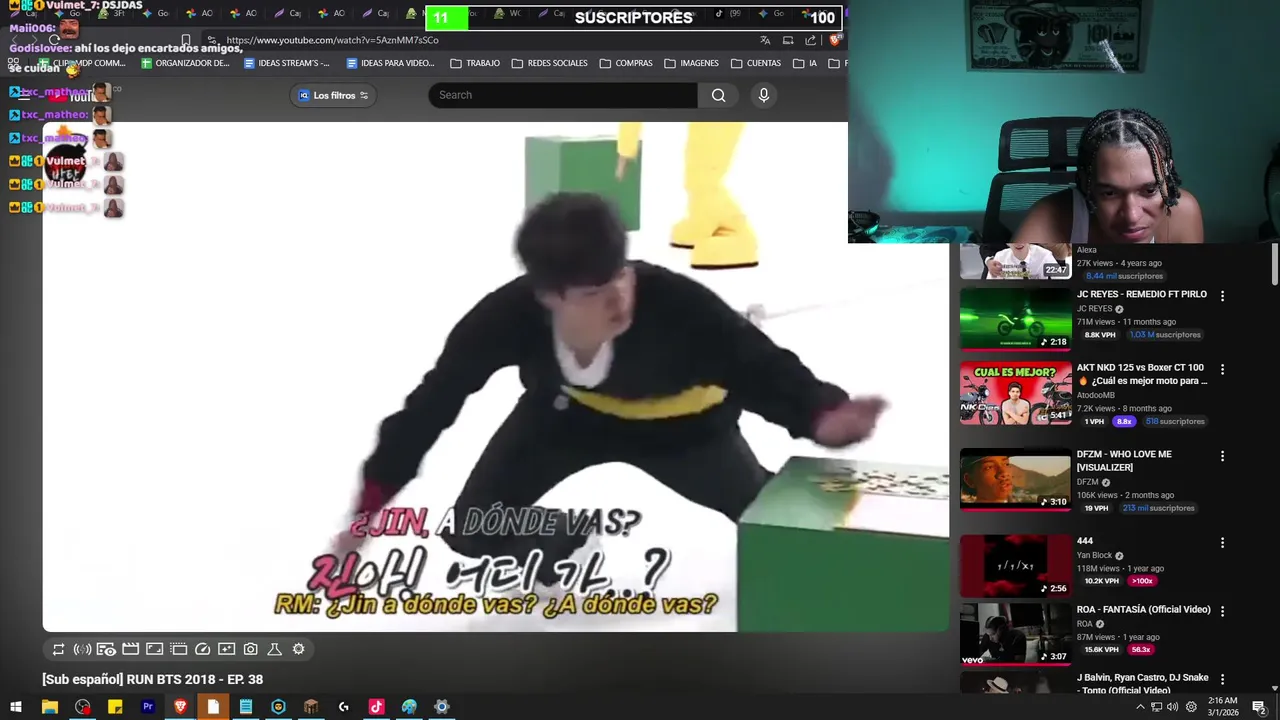Viewport: 1280px width, 720px height.
Task: Click the audio boost waves icon
Action: (83, 649)
